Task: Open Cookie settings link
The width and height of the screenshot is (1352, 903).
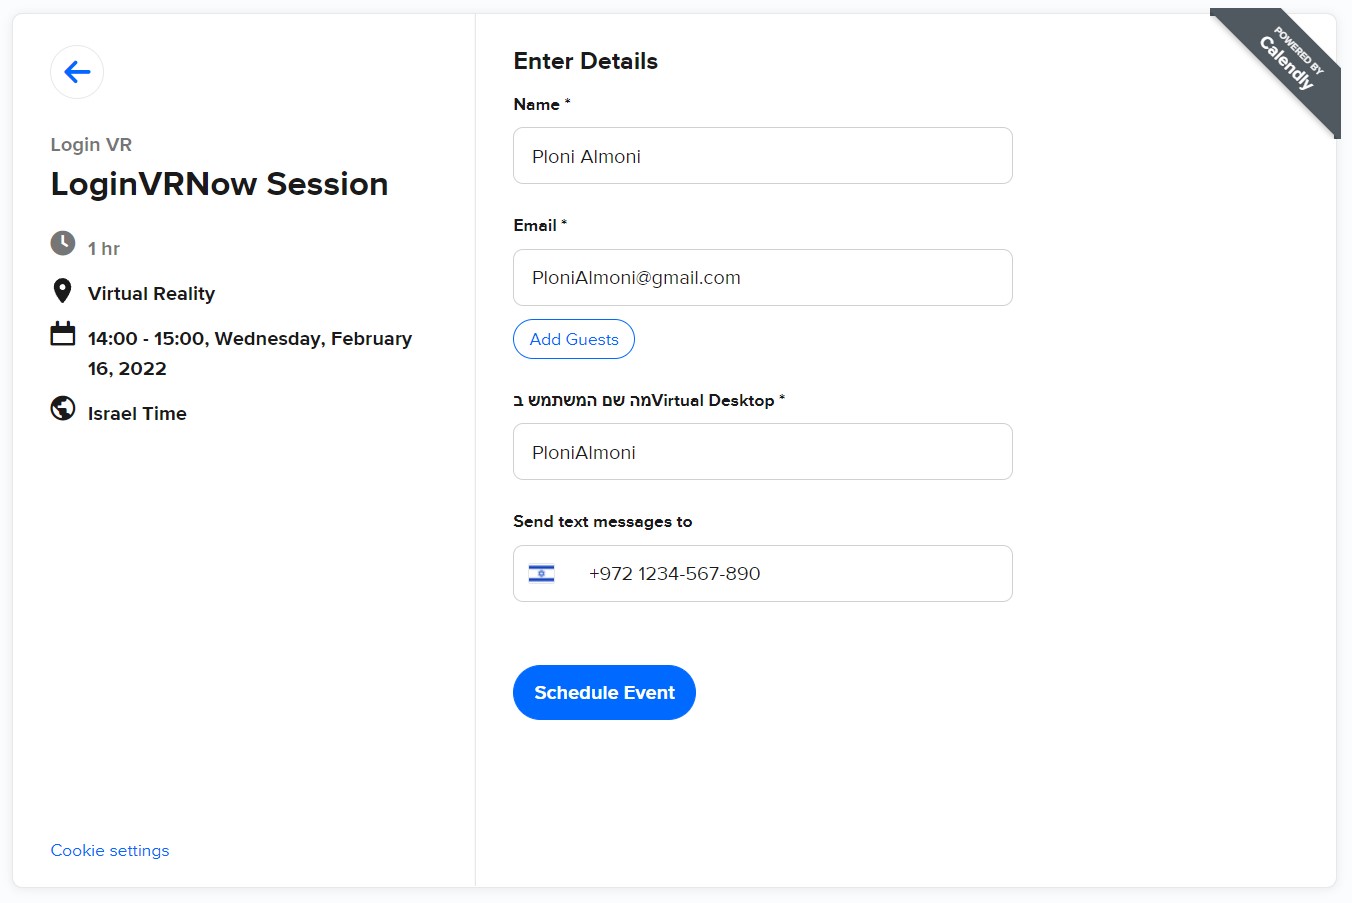Action: coord(110,850)
